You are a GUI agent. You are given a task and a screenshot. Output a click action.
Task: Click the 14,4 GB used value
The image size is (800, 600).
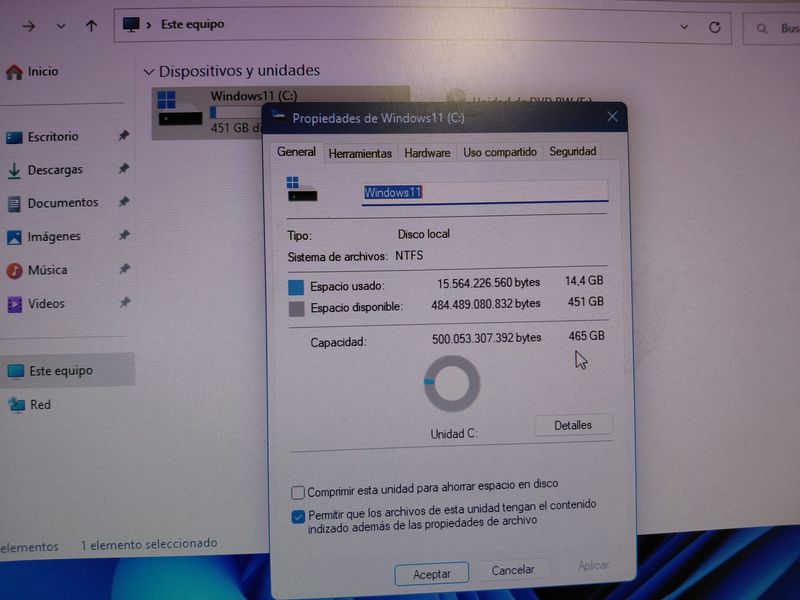(x=584, y=281)
